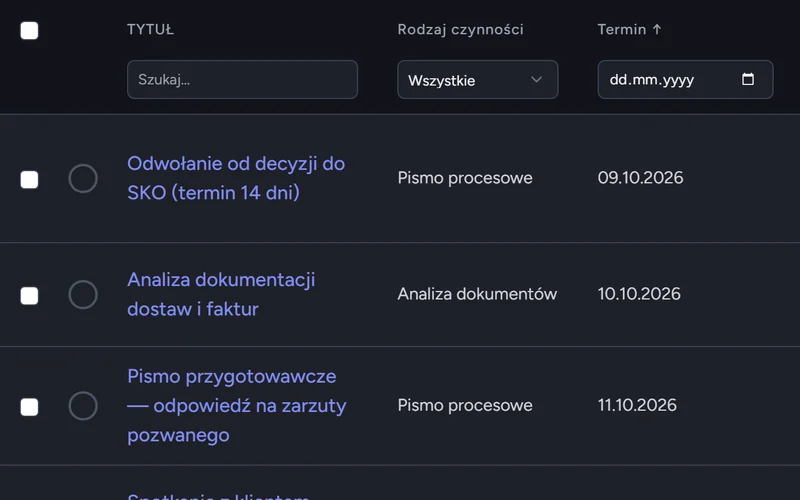Check the box for Analiza dokumentacji row
Image resolution: width=800 pixels, height=500 pixels.
point(29,295)
